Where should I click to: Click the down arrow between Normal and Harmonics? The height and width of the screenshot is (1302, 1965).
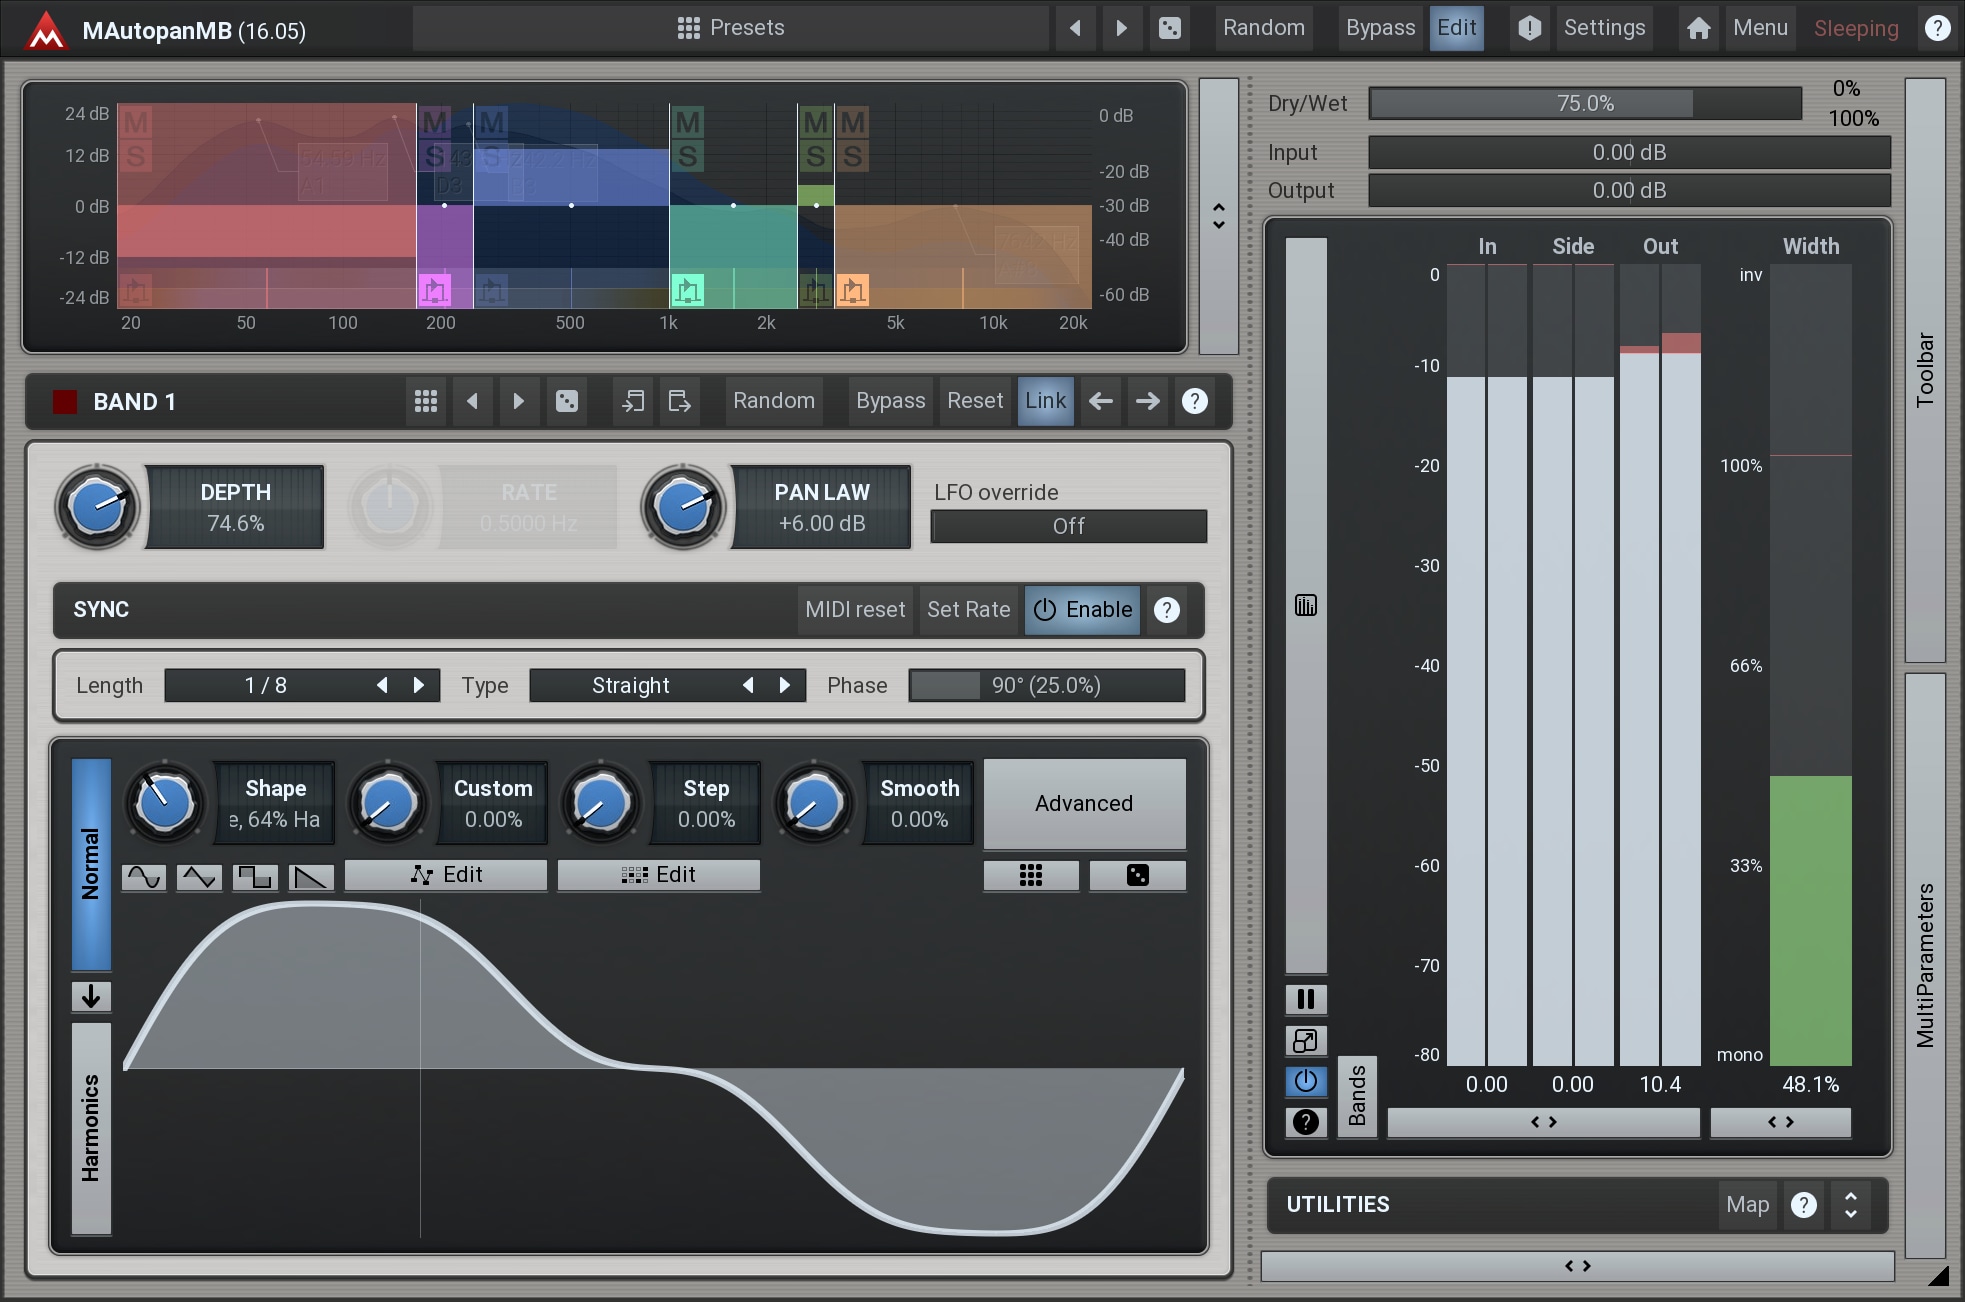pyautogui.click(x=91, y=996)
